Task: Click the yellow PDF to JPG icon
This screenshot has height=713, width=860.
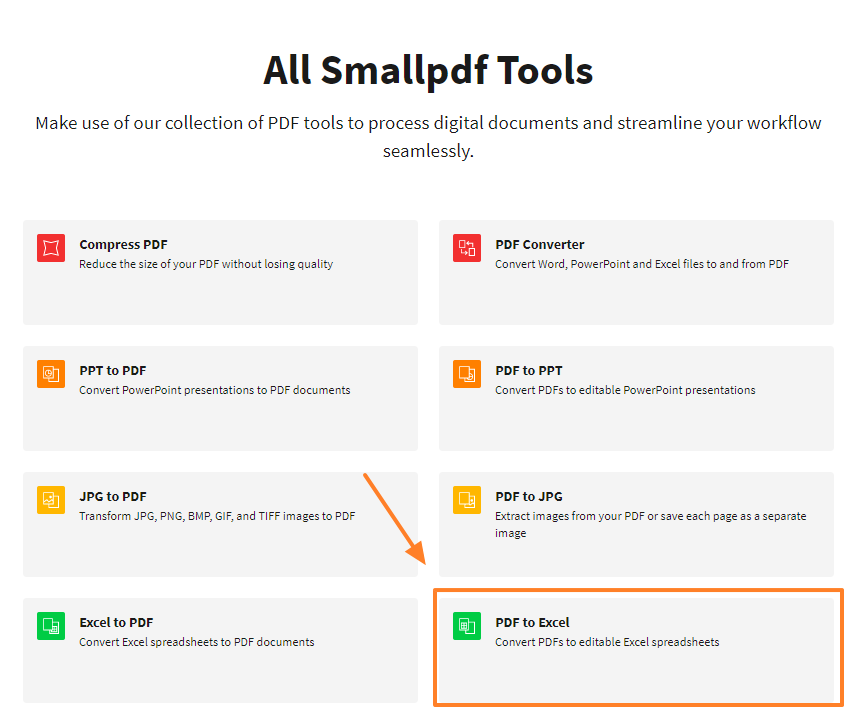Action: pyautogui.click(x=467, y=500)
